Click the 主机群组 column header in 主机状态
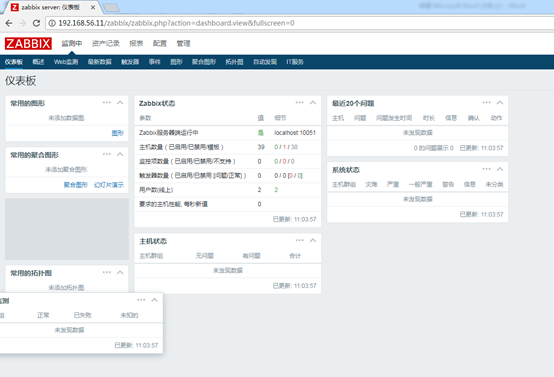Image resolution: width=554 pixels, height=377 pixels. pyautogui.click(x=151, y=256)
